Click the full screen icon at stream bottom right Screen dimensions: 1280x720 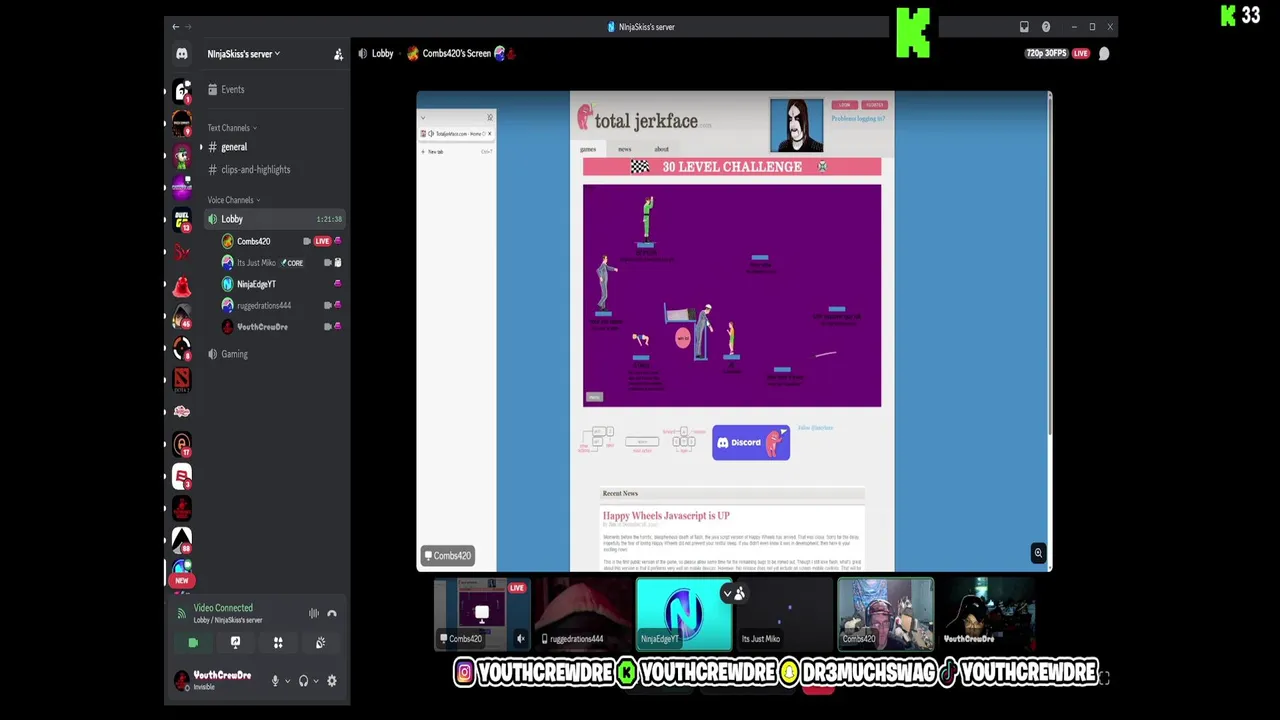click(1104, 679)
